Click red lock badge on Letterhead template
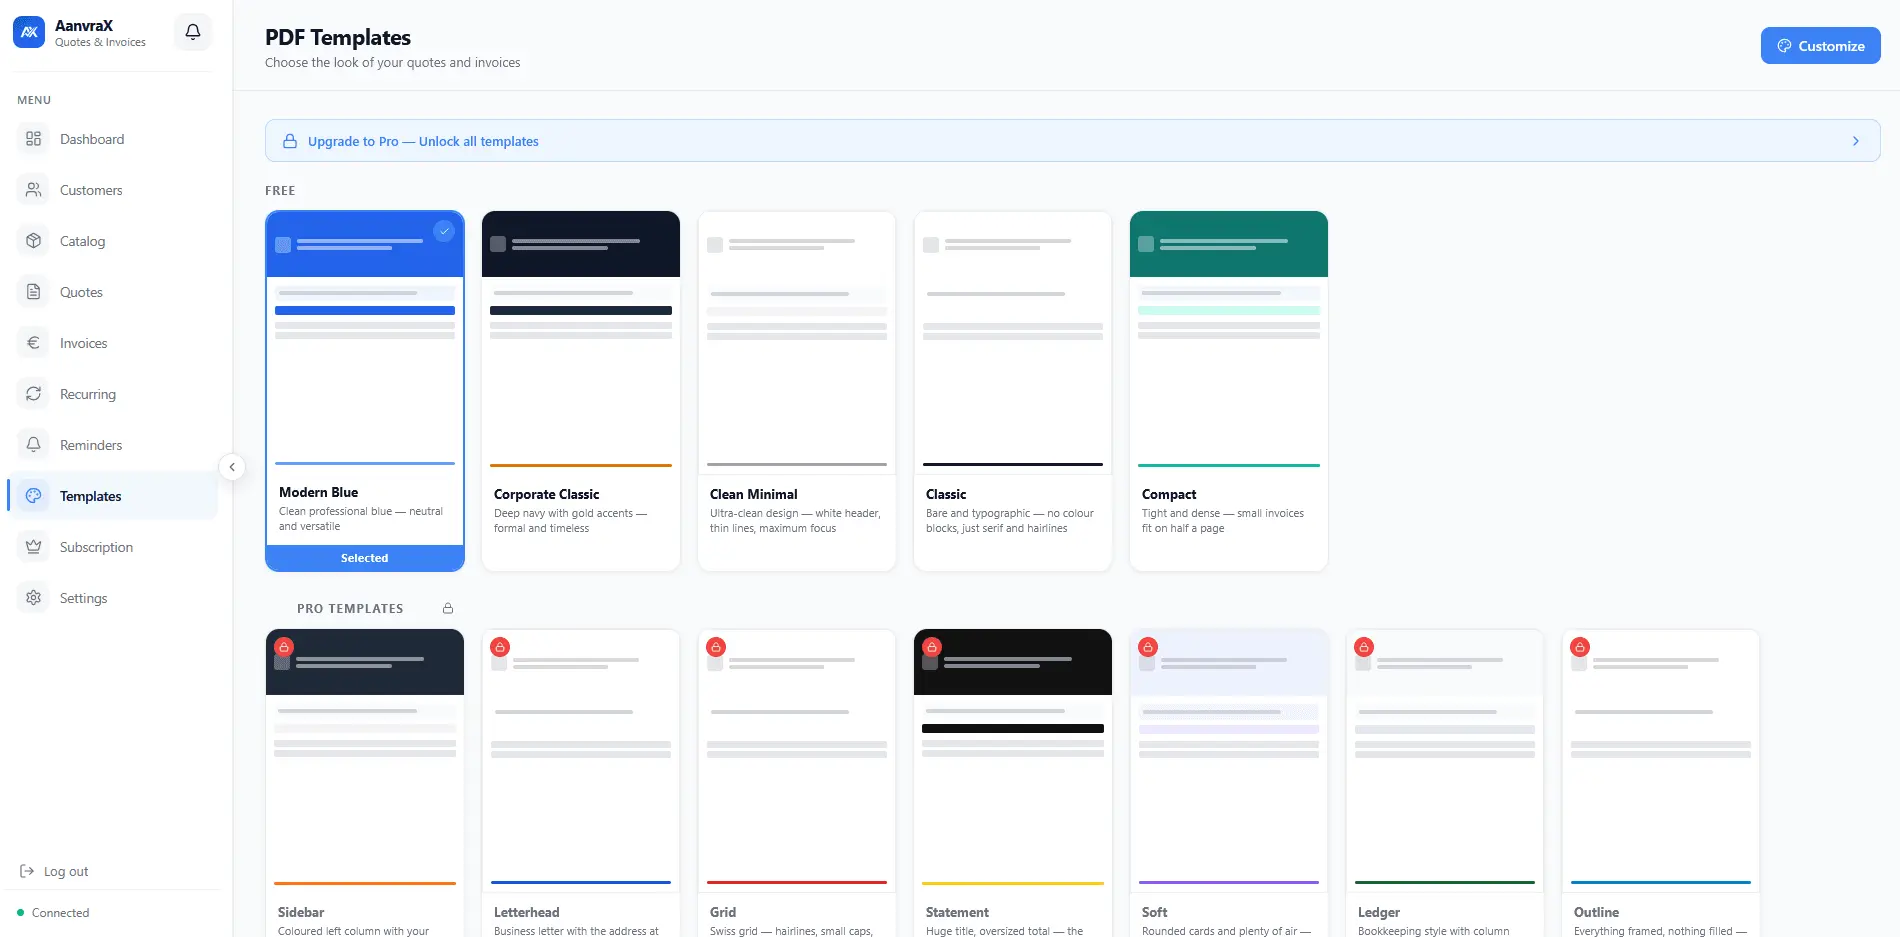The height and width of the screenshot is (937, 1900). [500, 647]
